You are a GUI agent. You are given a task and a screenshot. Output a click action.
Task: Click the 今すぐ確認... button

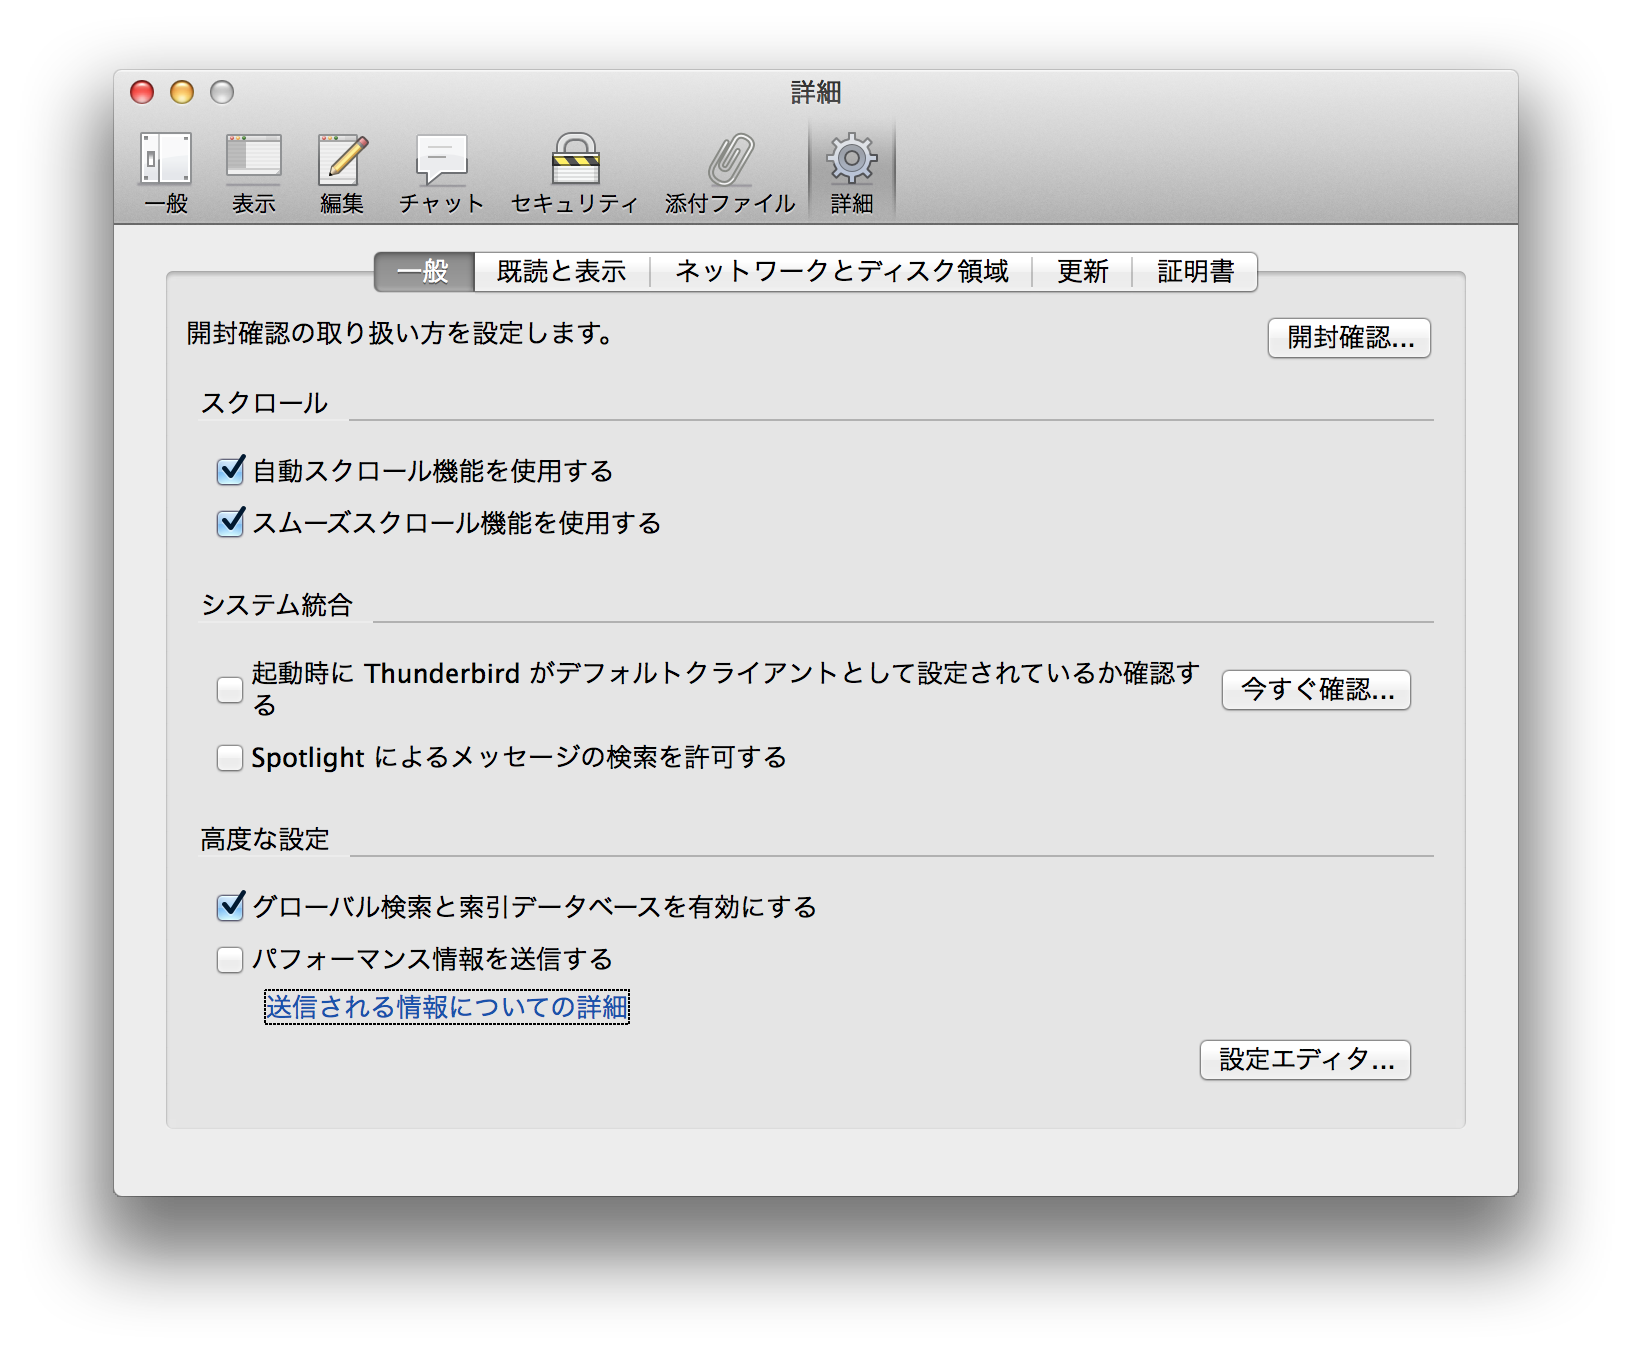pos(1316,690)
